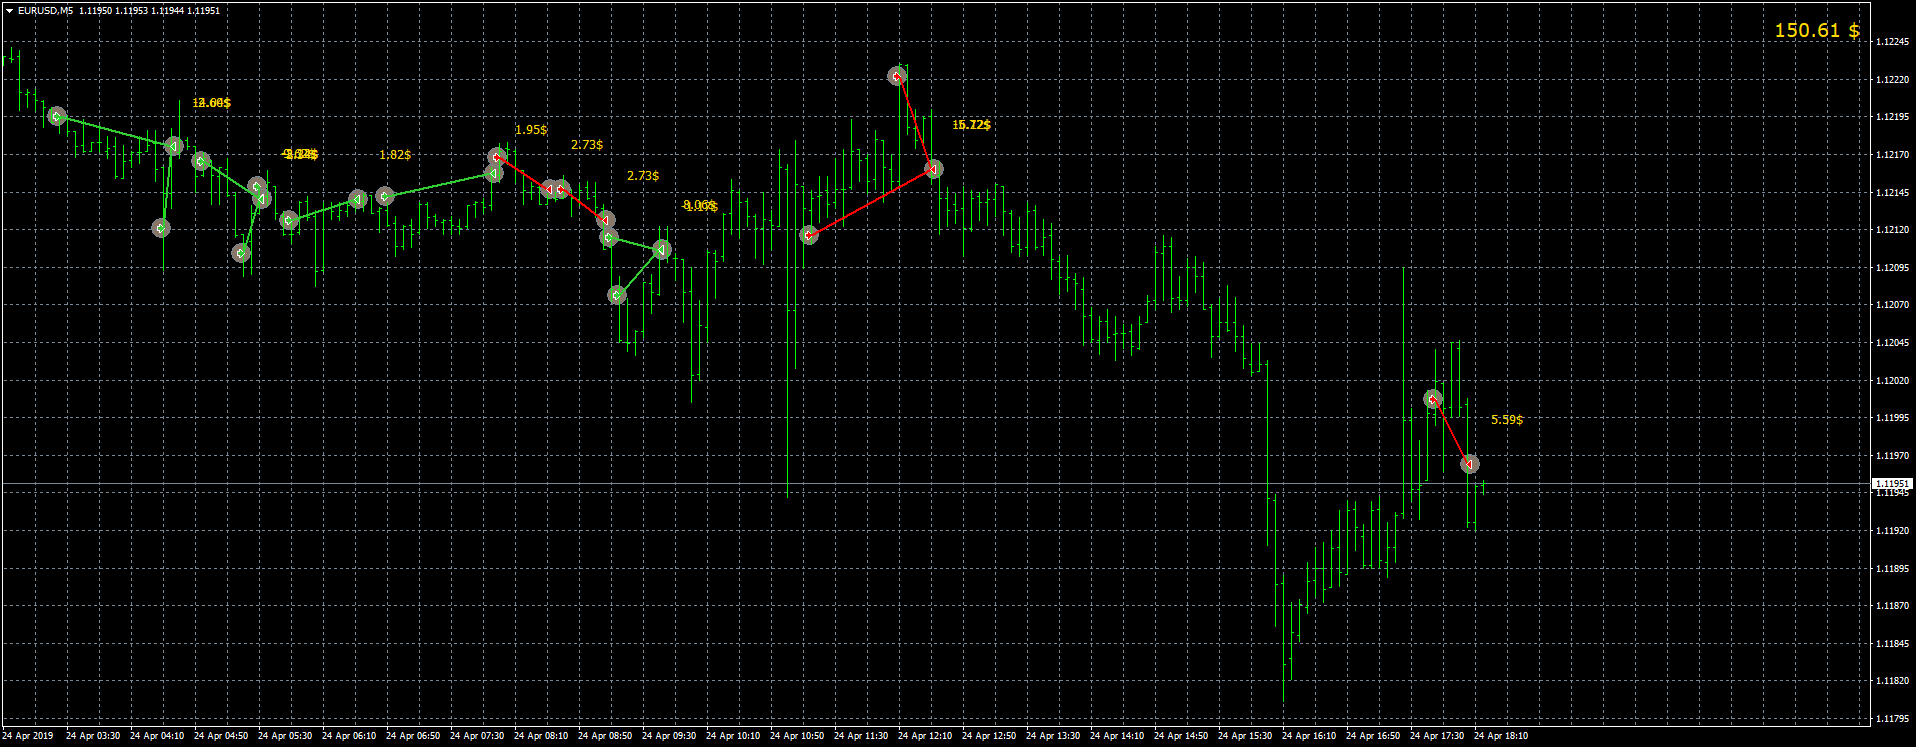Click price scale label 1.11995
1916x747 pixels.
pos(1893,418)
